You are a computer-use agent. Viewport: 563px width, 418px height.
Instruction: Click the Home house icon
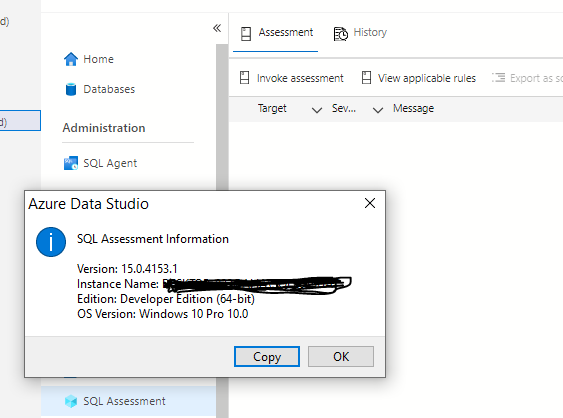71,59
